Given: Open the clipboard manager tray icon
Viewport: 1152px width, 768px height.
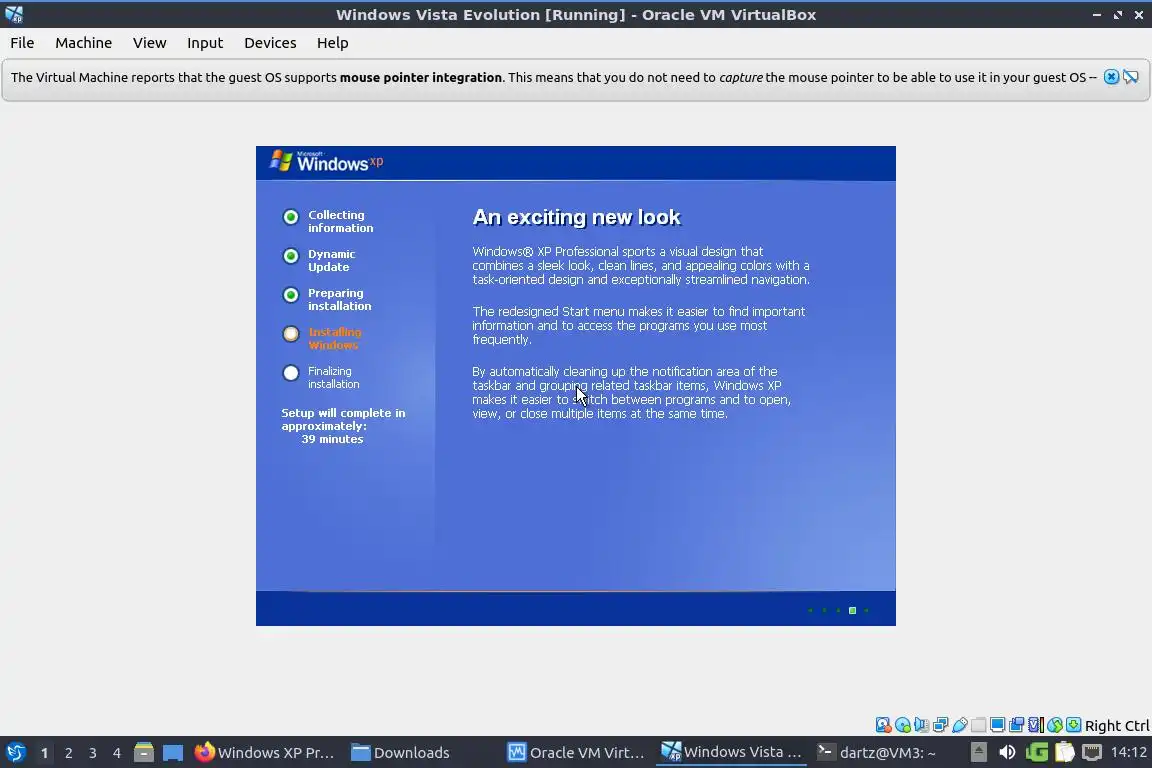Looking at the screenshot, I should [1065, 753].
